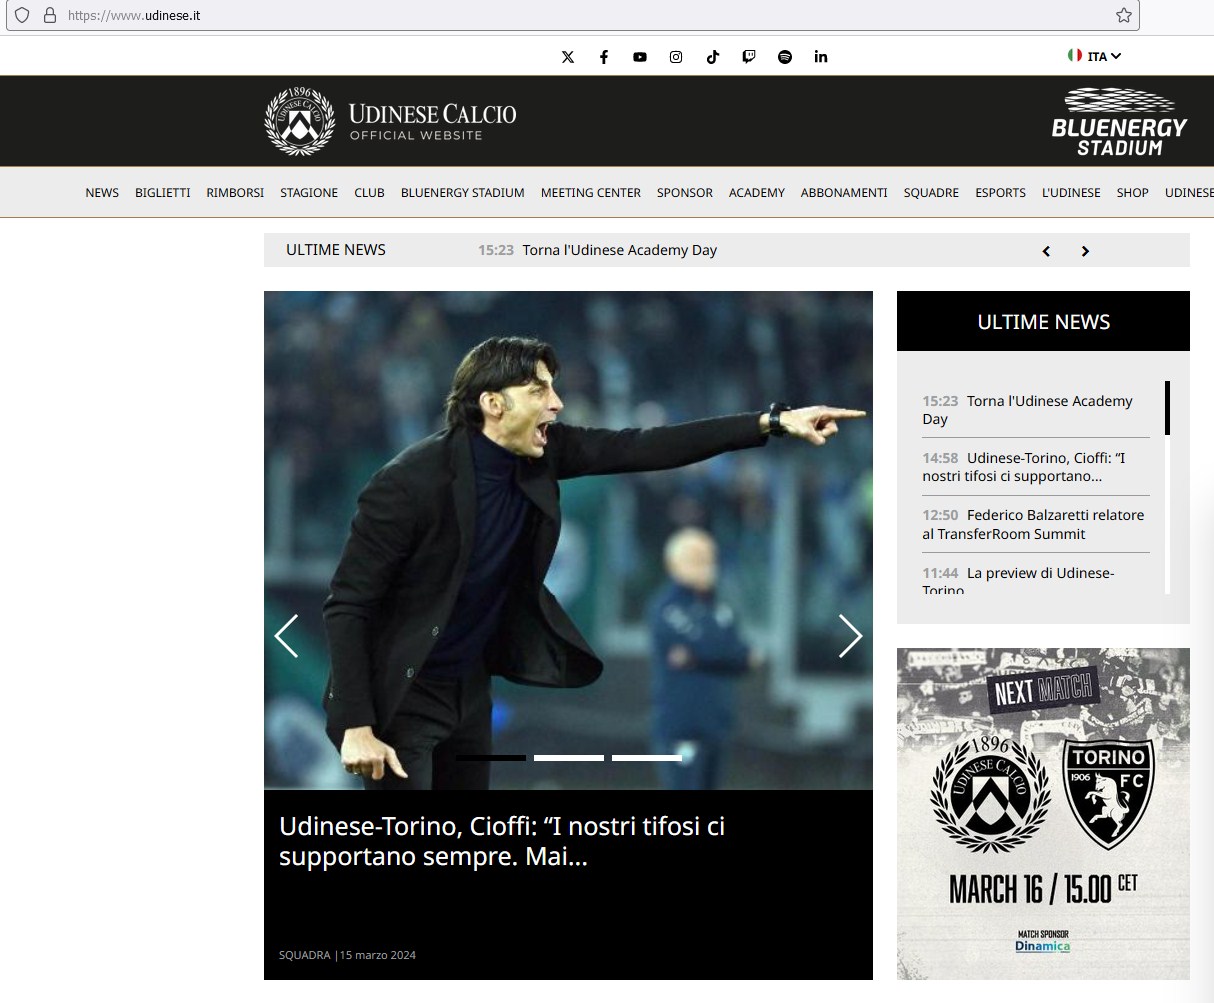Open the hero headline Udinese-Torino, Cioffi
The image size is (1214, 1003).
point(502,841)
